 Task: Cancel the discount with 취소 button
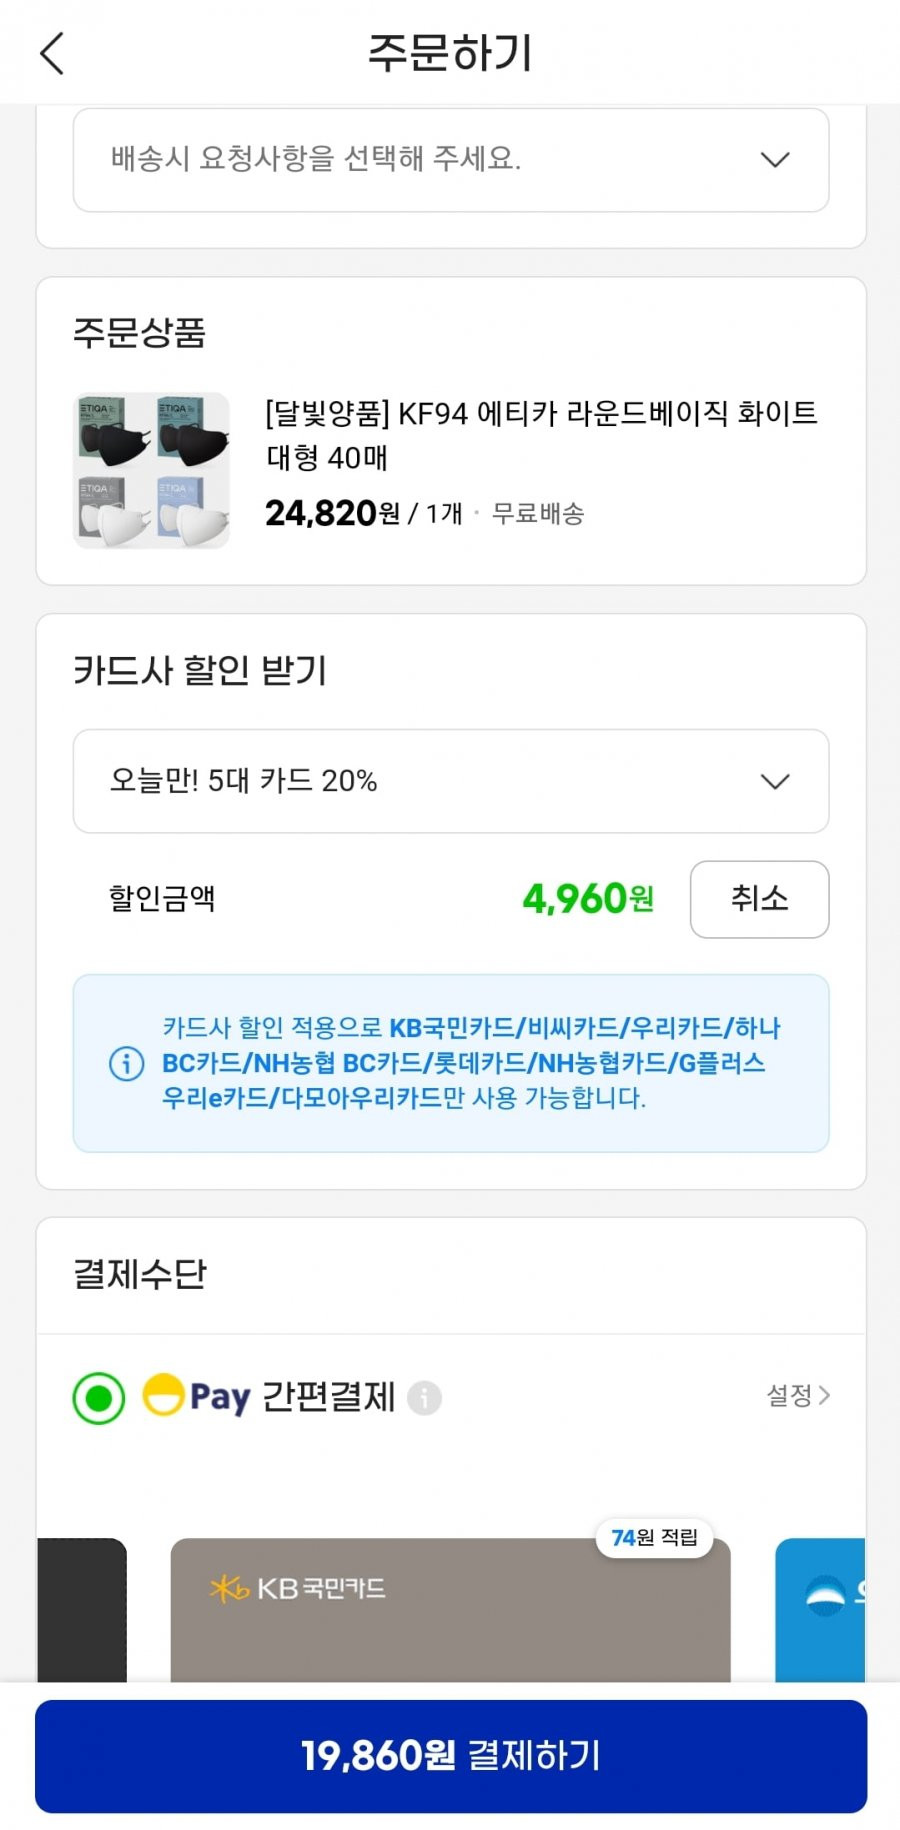[759, 899]
